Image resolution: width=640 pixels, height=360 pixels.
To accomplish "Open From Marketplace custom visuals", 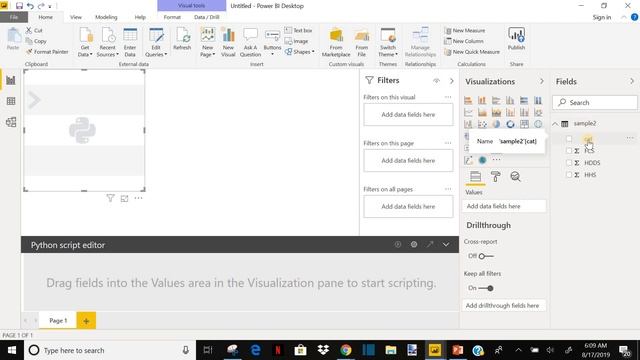I will [x=336, y=42].
